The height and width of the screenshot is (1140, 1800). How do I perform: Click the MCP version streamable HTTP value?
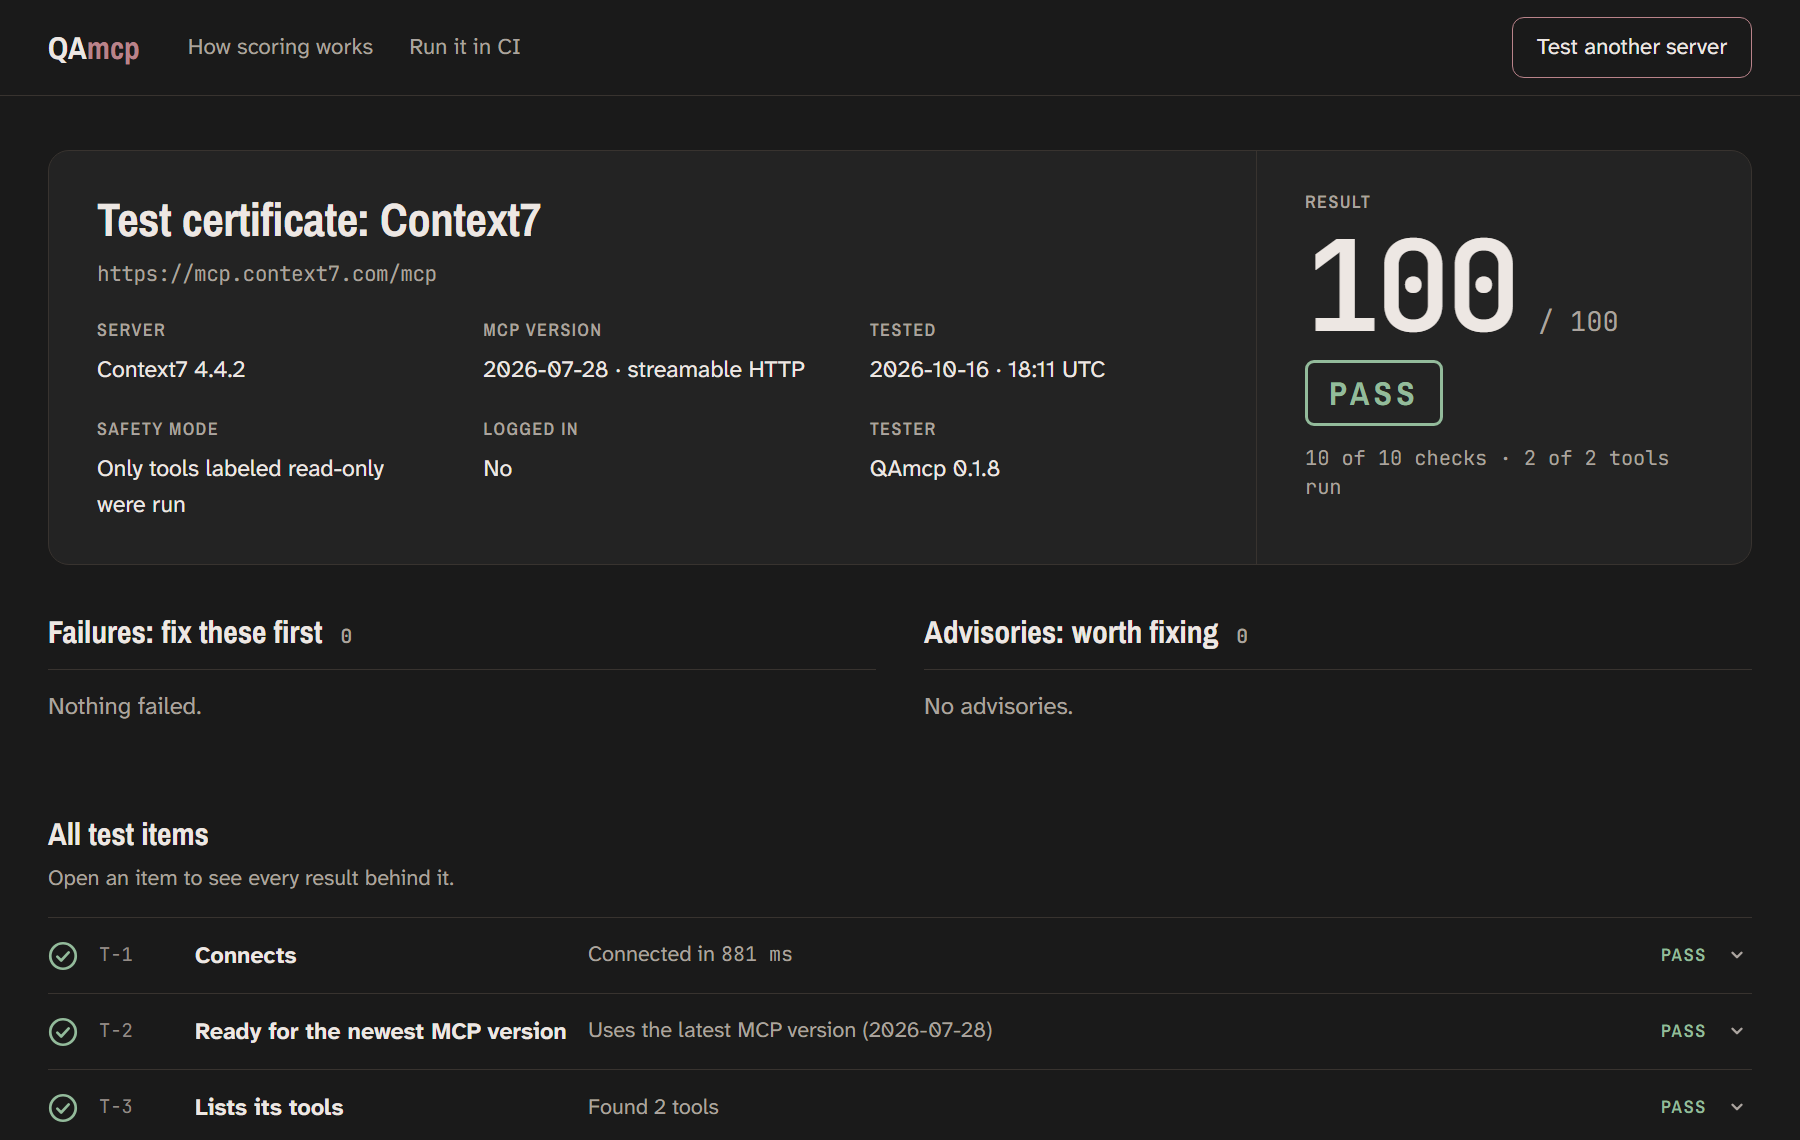click(x=644, y=369)
